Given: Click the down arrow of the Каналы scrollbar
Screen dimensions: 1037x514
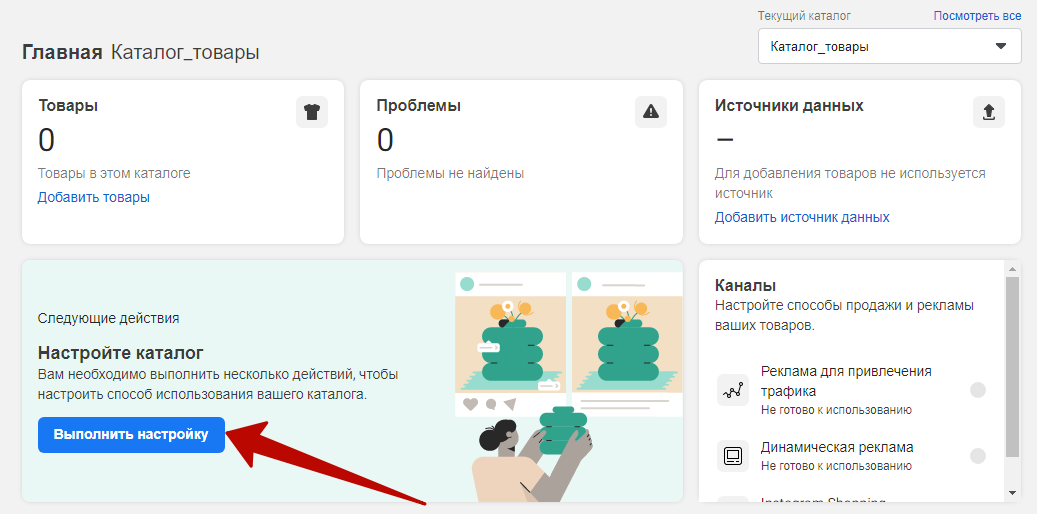Looking at the screenshot, I should [1012, 492].
